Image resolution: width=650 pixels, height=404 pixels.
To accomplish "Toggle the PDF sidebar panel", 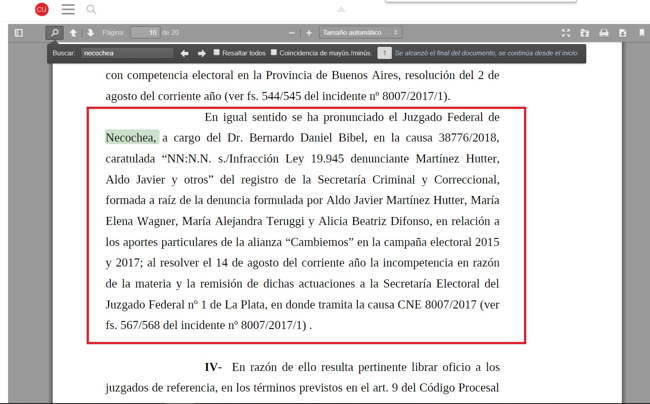I will click(19, 33).
